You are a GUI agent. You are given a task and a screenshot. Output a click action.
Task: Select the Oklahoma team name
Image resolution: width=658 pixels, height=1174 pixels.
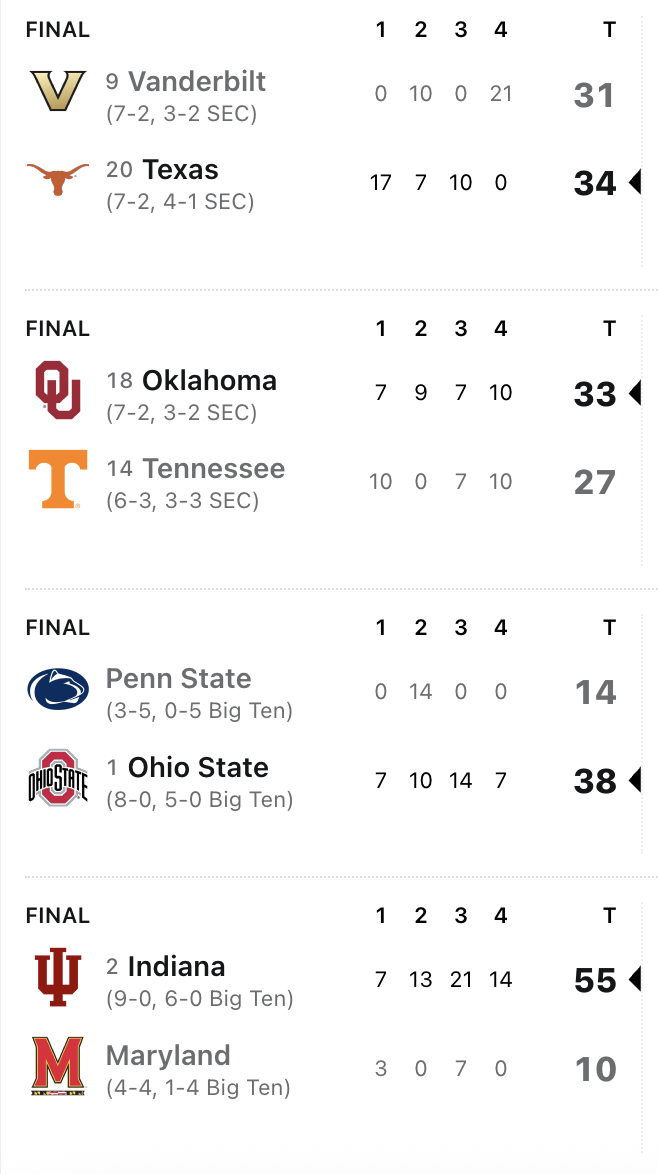click(209, 381)
